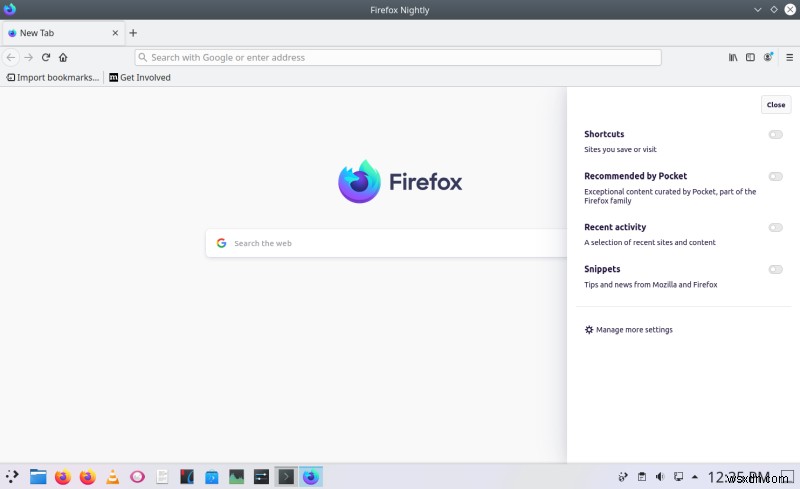Open a new tab with plus

click(133, 33)
